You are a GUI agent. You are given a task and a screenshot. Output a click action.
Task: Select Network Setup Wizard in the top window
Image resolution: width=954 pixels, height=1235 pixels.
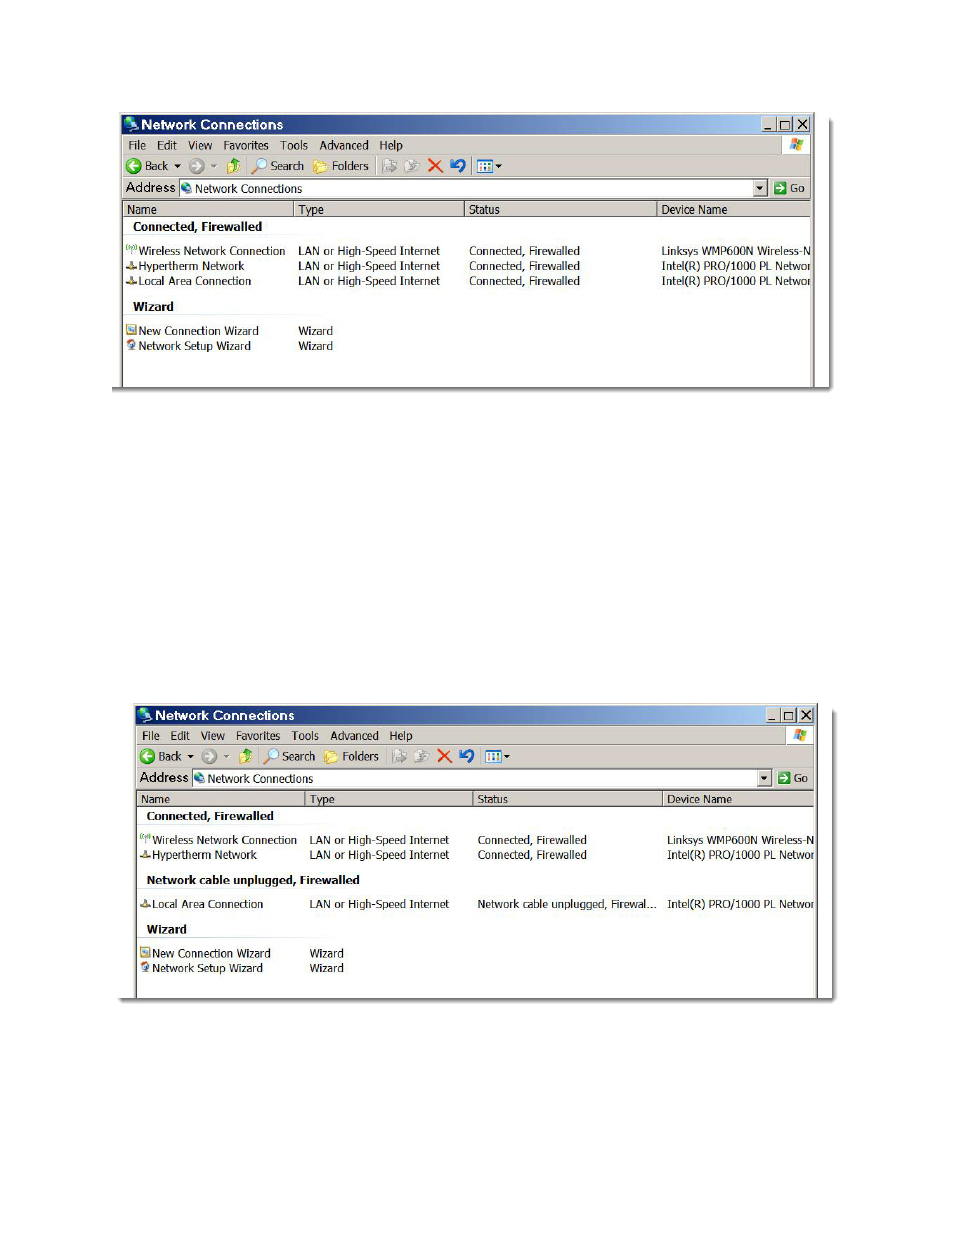(194, 346)
